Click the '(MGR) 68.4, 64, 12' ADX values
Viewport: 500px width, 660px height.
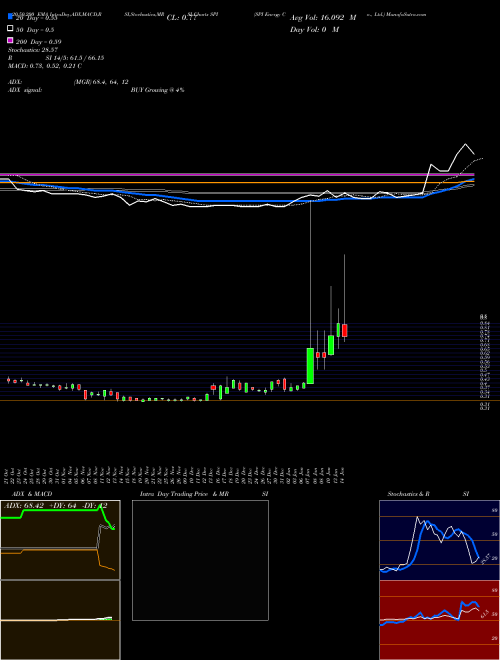(101, 82)
